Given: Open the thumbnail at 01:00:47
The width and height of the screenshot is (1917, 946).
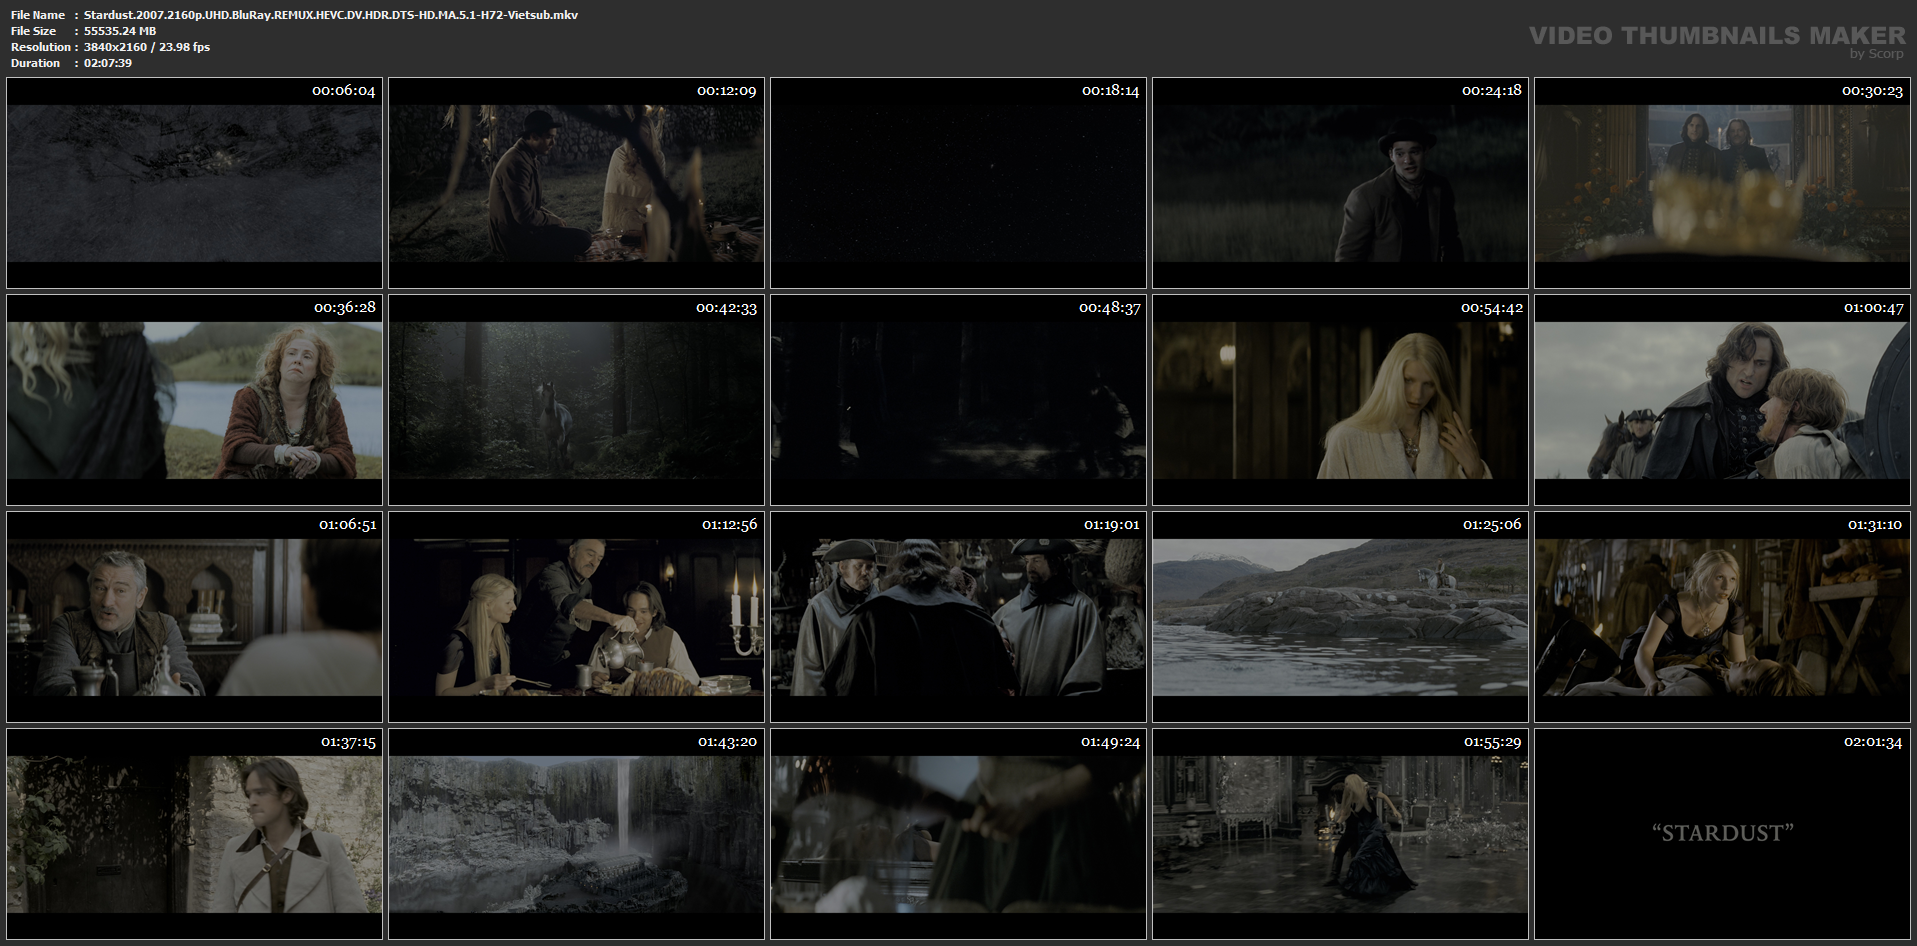Looking at the screenshot, I should point(1722,400).
